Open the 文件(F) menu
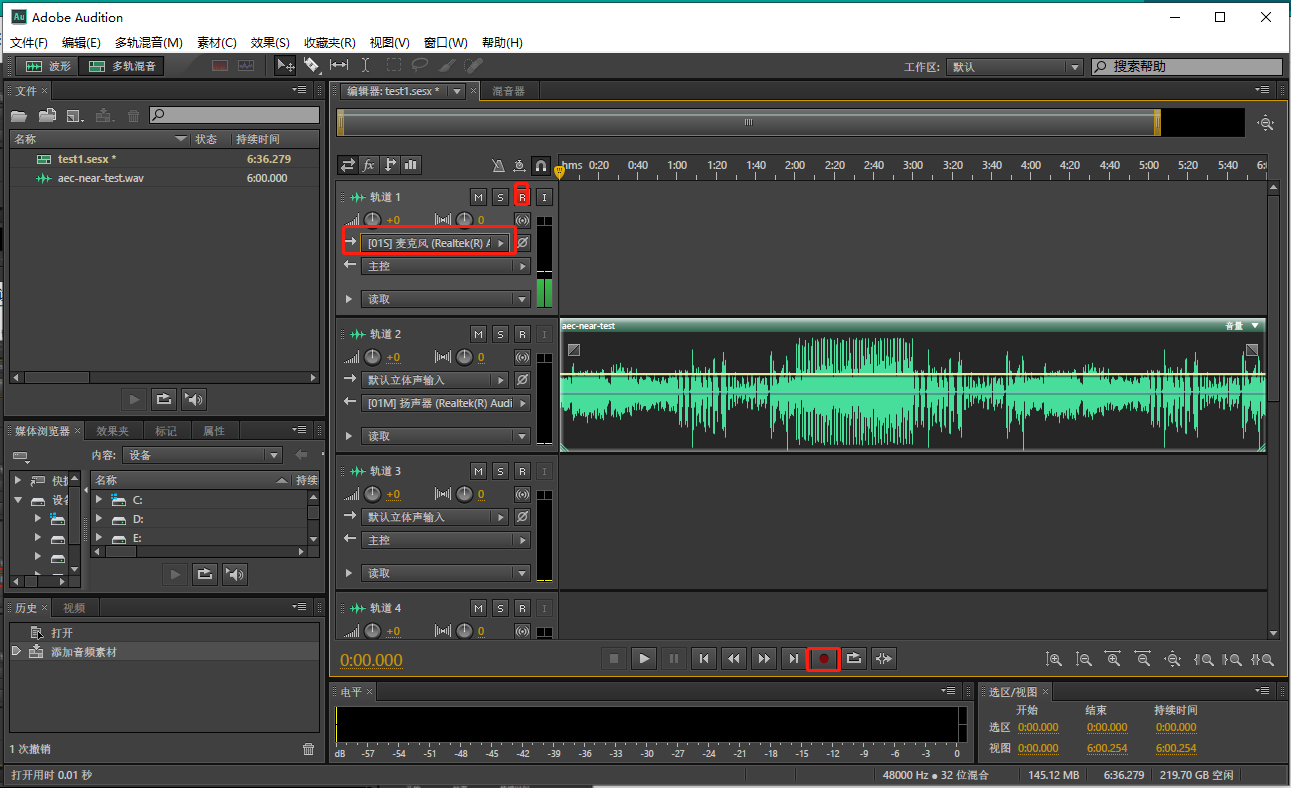This screenshot has width=1291, height=788. [x=29, y=43]
